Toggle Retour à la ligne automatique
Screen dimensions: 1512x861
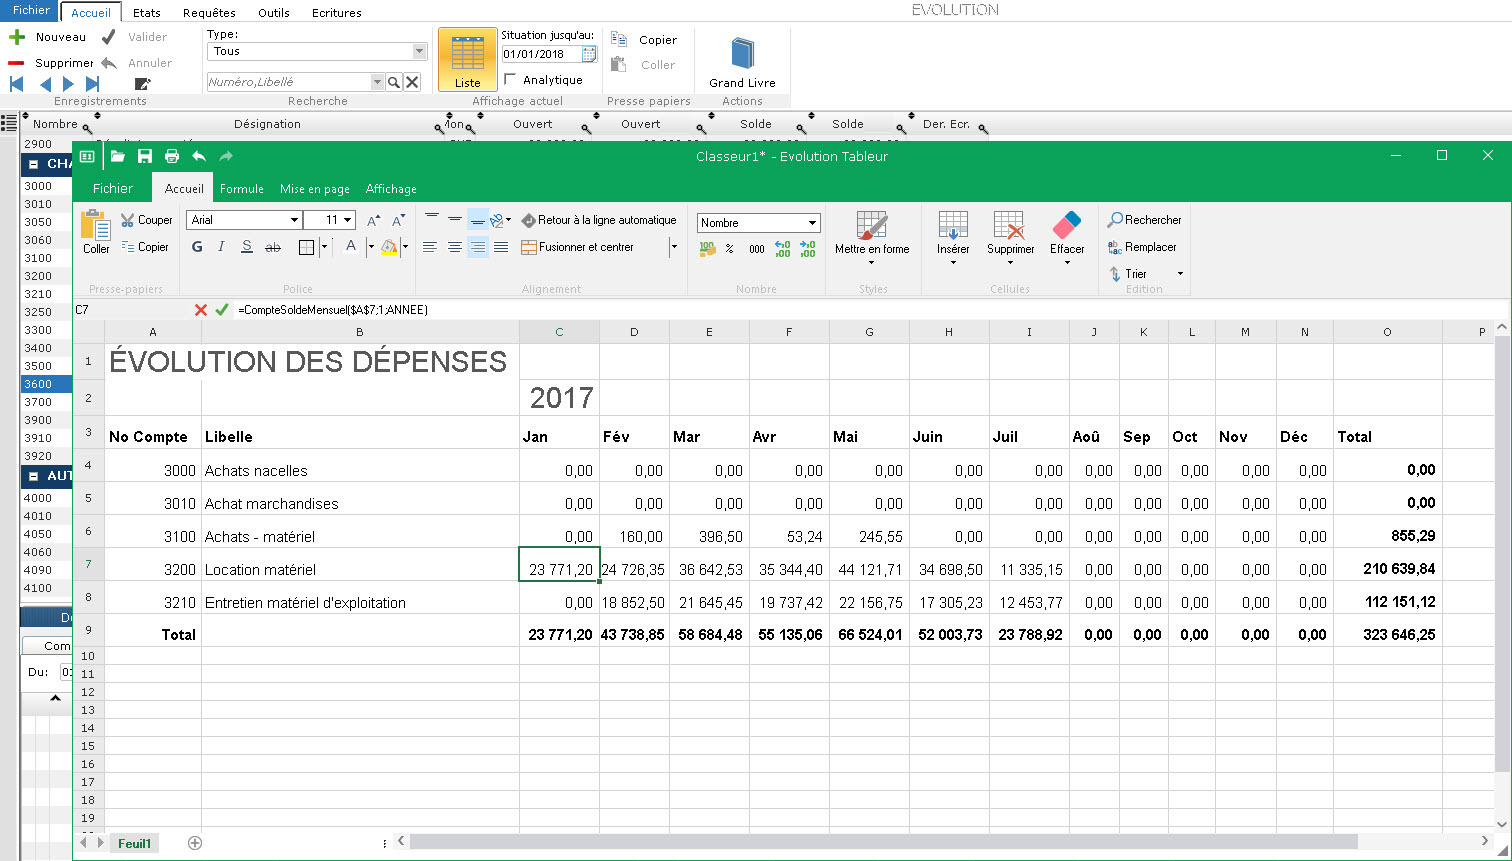coord(598,220)
